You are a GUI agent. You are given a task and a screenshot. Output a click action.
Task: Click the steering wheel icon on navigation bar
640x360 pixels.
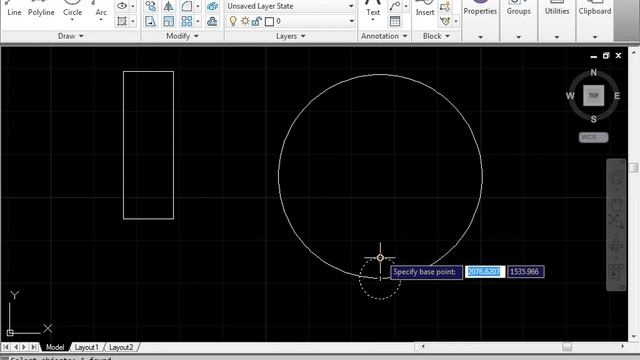click(616, 178)
